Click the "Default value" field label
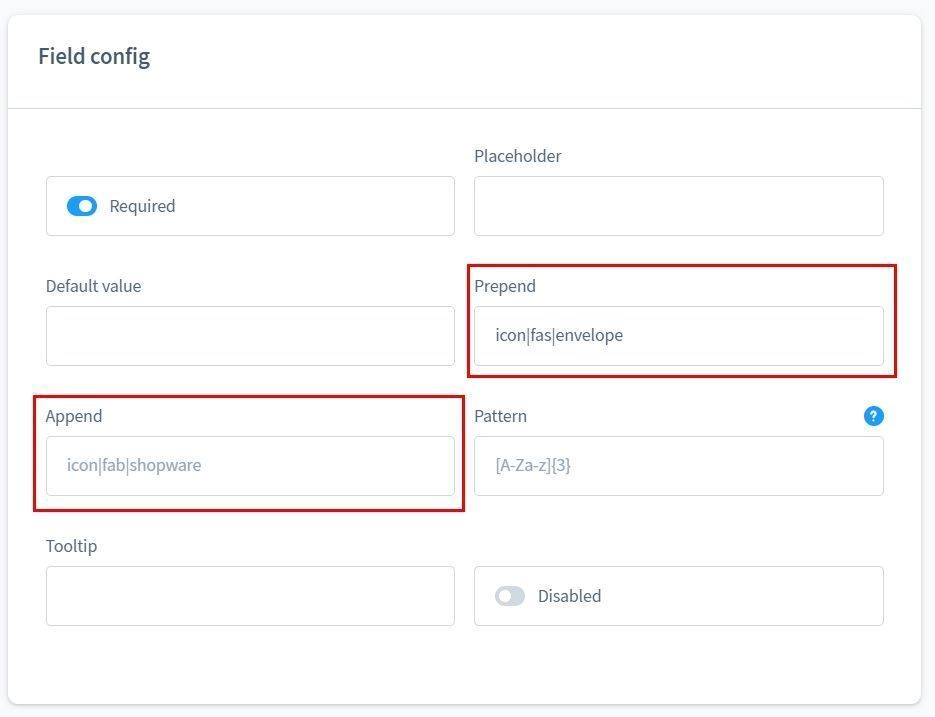The width and height of the screenshot is (935, 717). pos(93,286)
